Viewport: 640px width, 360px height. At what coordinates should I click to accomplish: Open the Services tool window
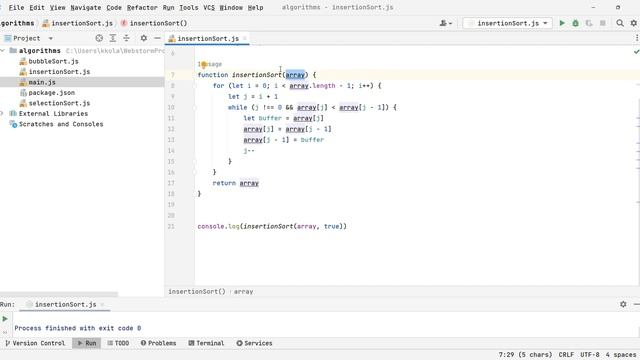pyautogui.click(x=254, y=343)
